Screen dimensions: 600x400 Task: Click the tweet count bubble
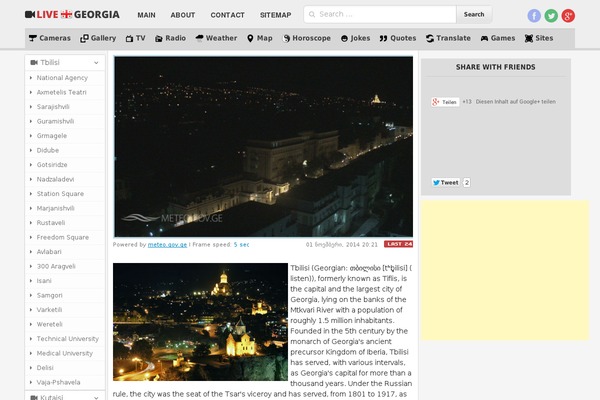466,183
